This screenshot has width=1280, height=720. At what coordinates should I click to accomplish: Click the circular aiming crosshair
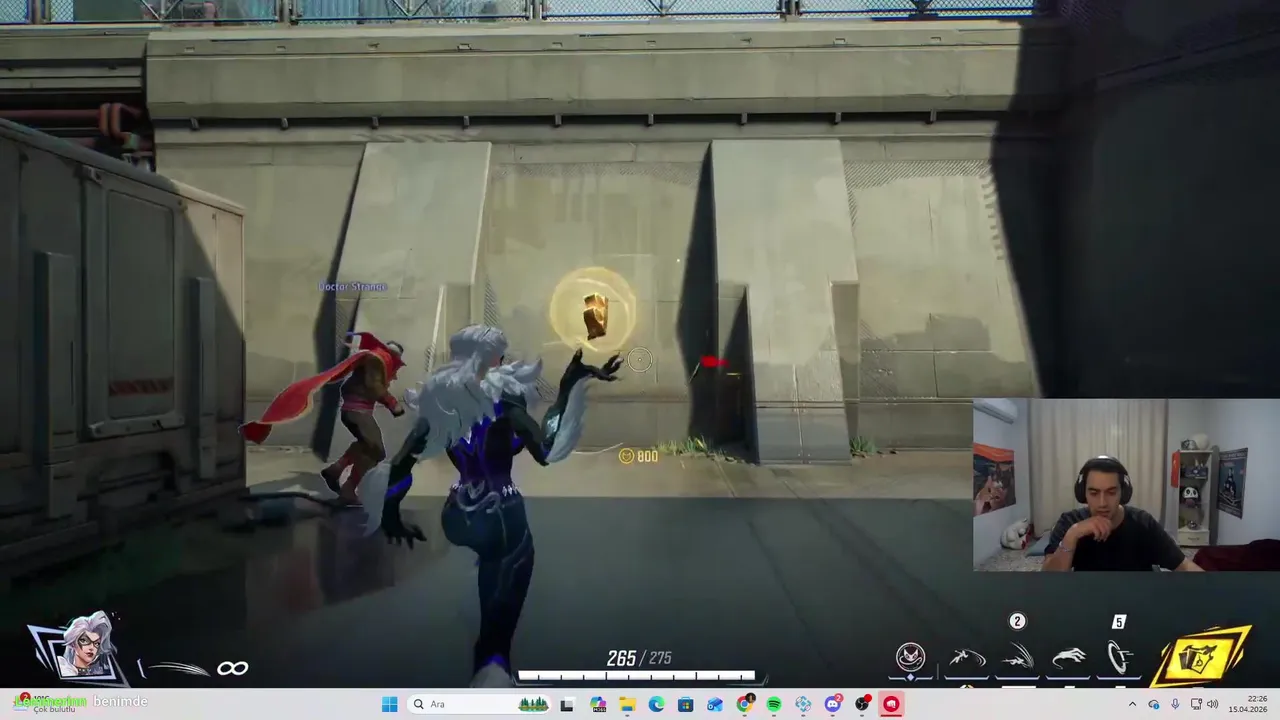(640, 360)
